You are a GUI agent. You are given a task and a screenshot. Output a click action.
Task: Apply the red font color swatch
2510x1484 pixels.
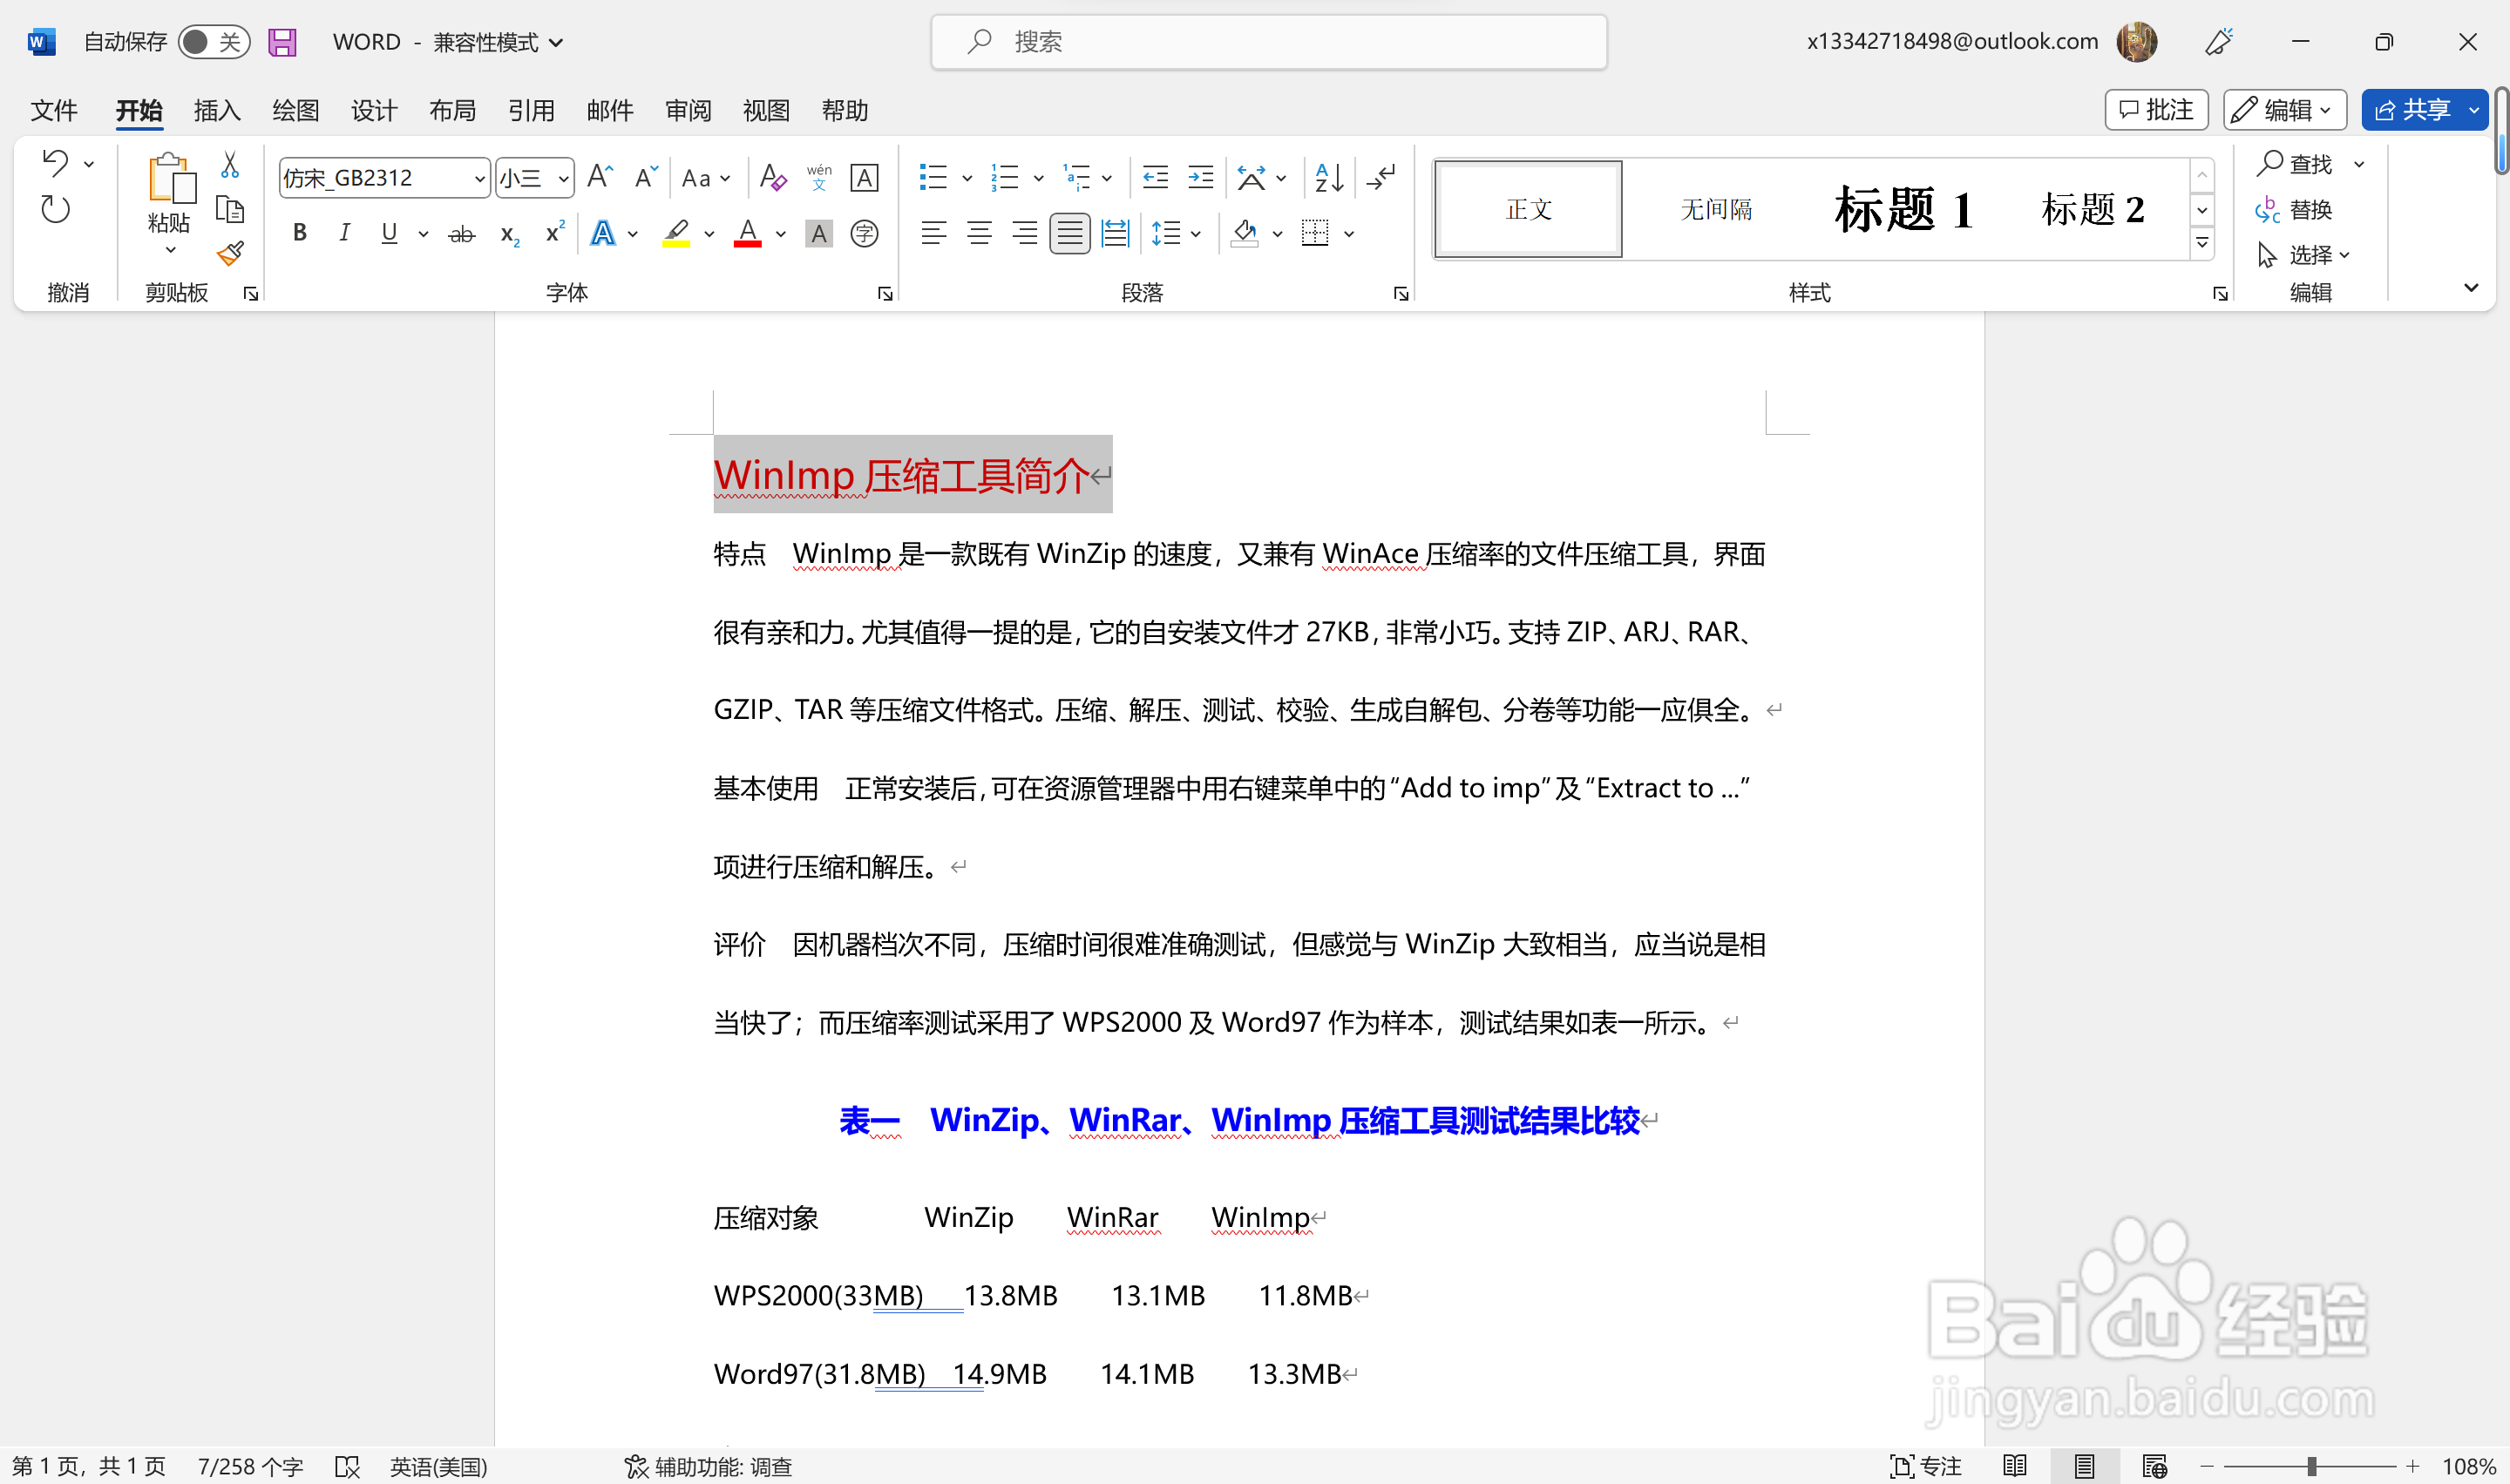pyautogui.click(x=748, y=234)
